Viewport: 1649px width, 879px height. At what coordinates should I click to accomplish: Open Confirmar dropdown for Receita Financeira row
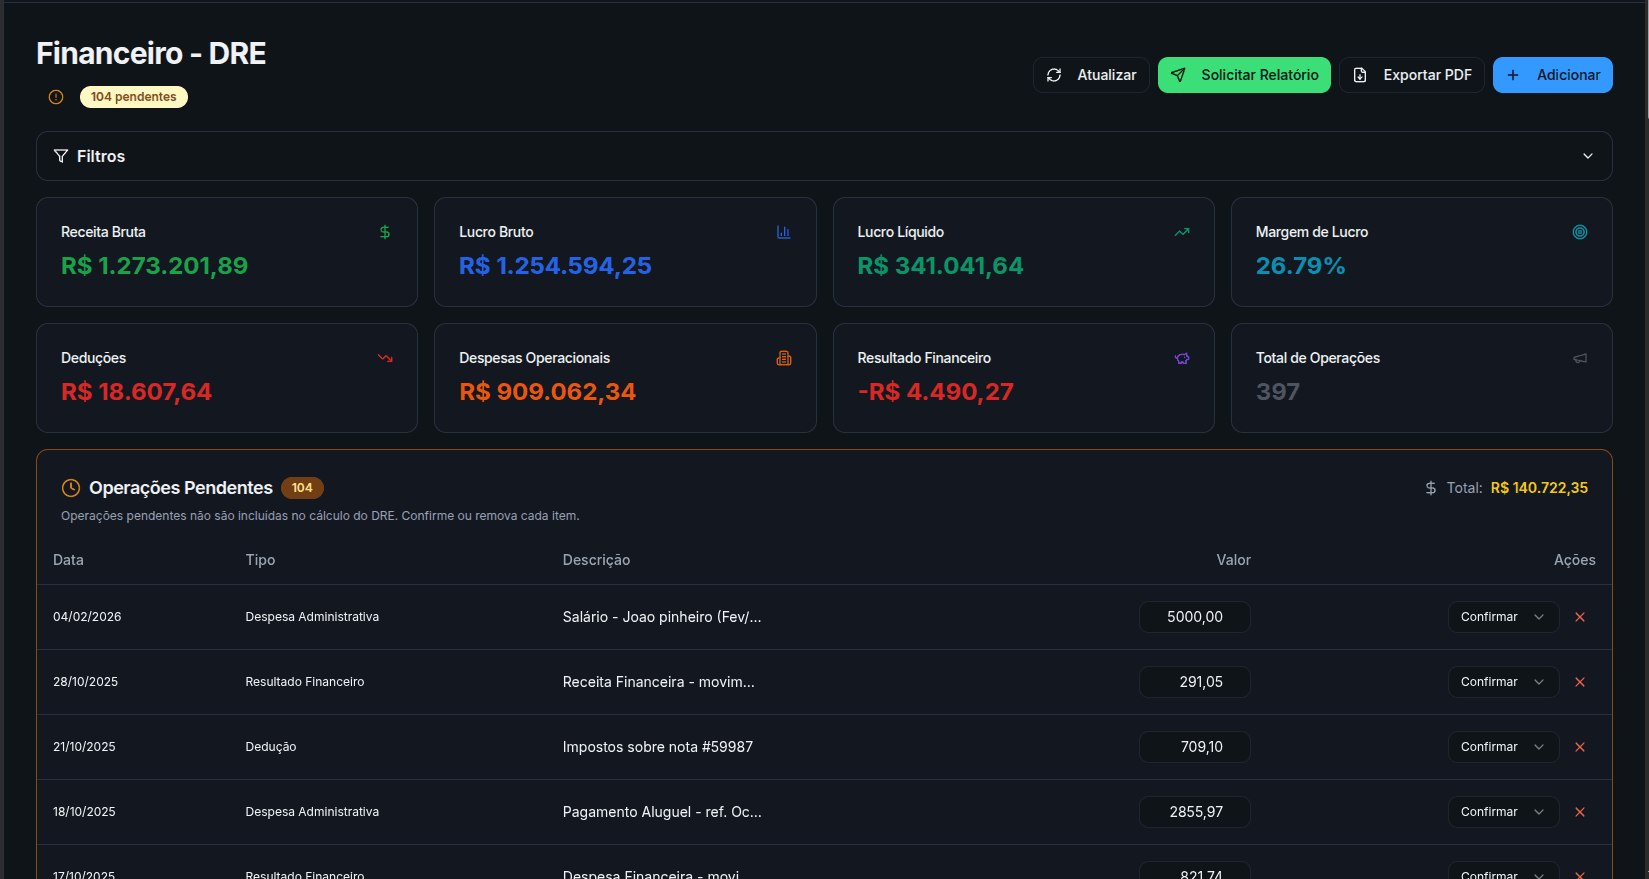tap(1503, 682)
